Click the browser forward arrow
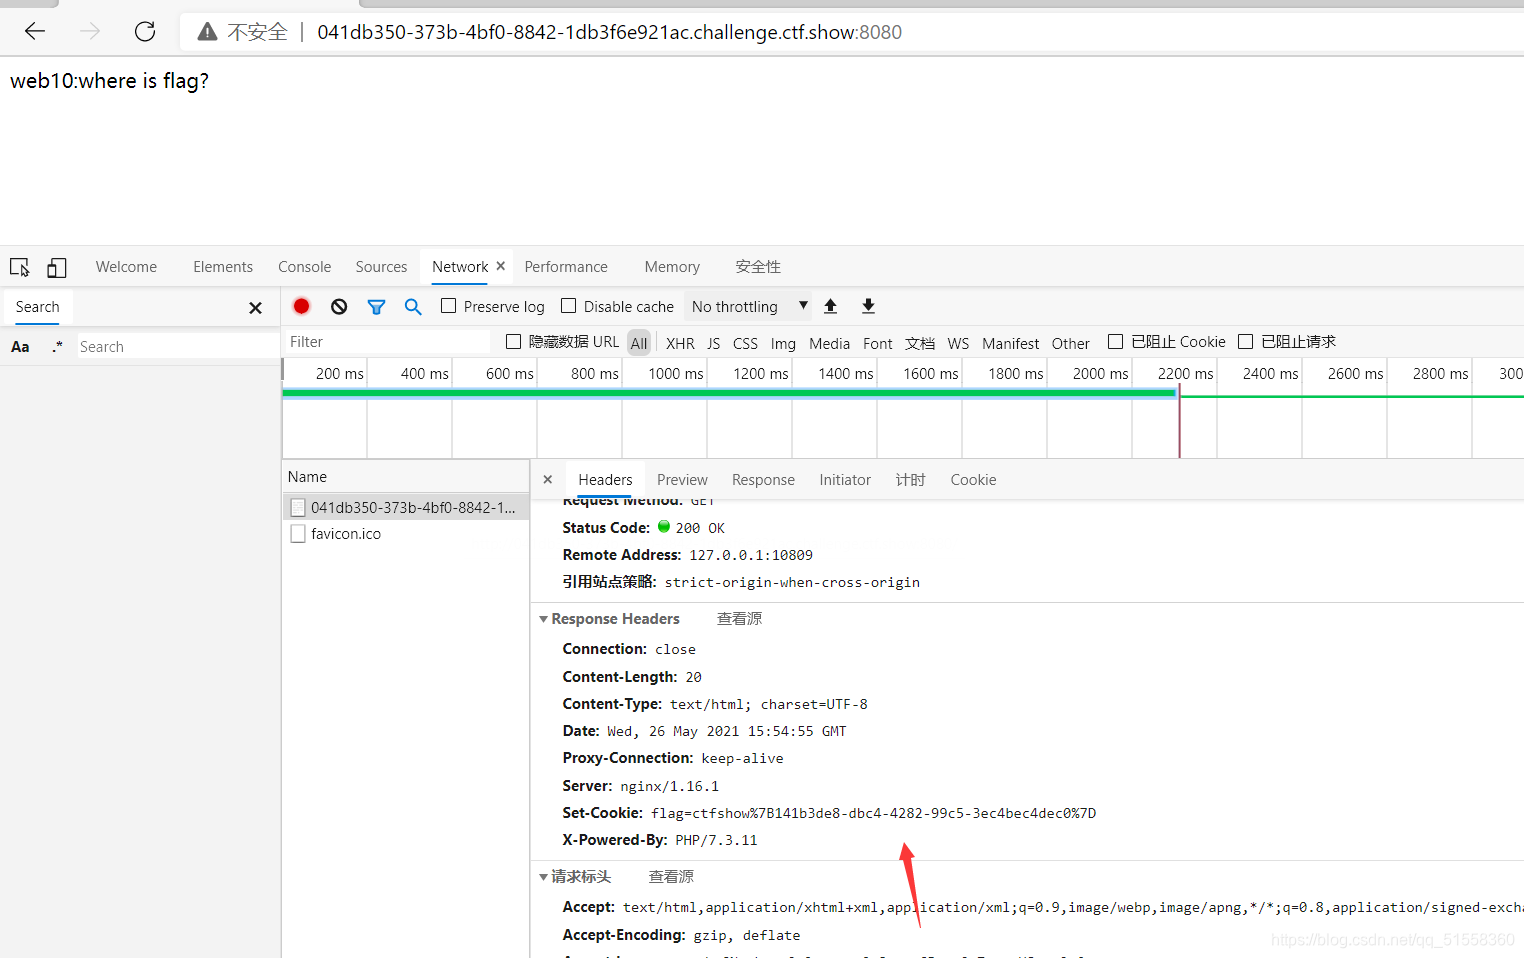This screenshot has width=1524, height=958. pyautogui.click(x=90, y=31)
